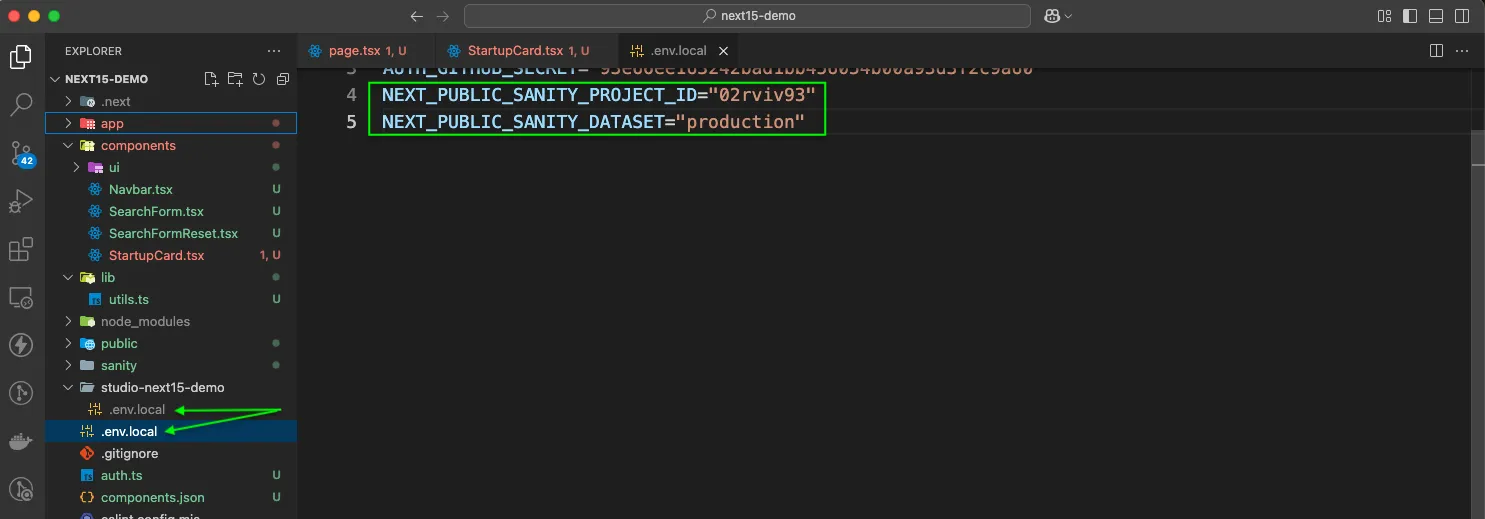Click line number 5 in the gutter

tap(351, 122)
